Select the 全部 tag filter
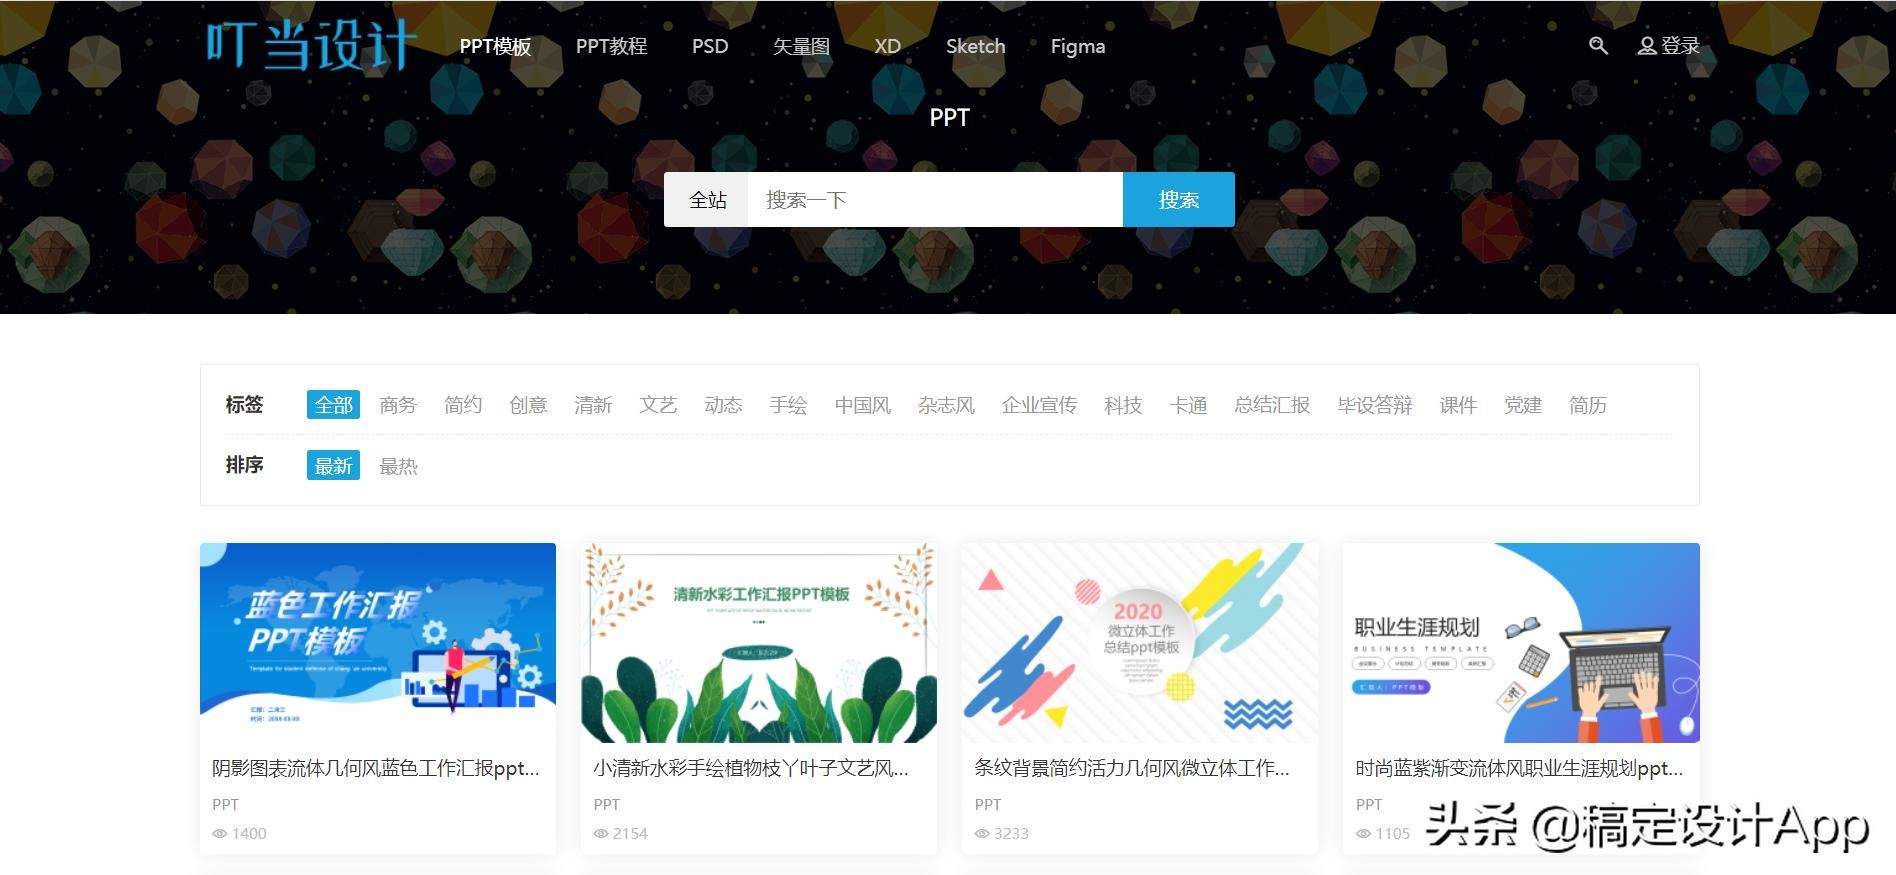The width and height of the screenshot is (1896, 875). pos(333,405)
